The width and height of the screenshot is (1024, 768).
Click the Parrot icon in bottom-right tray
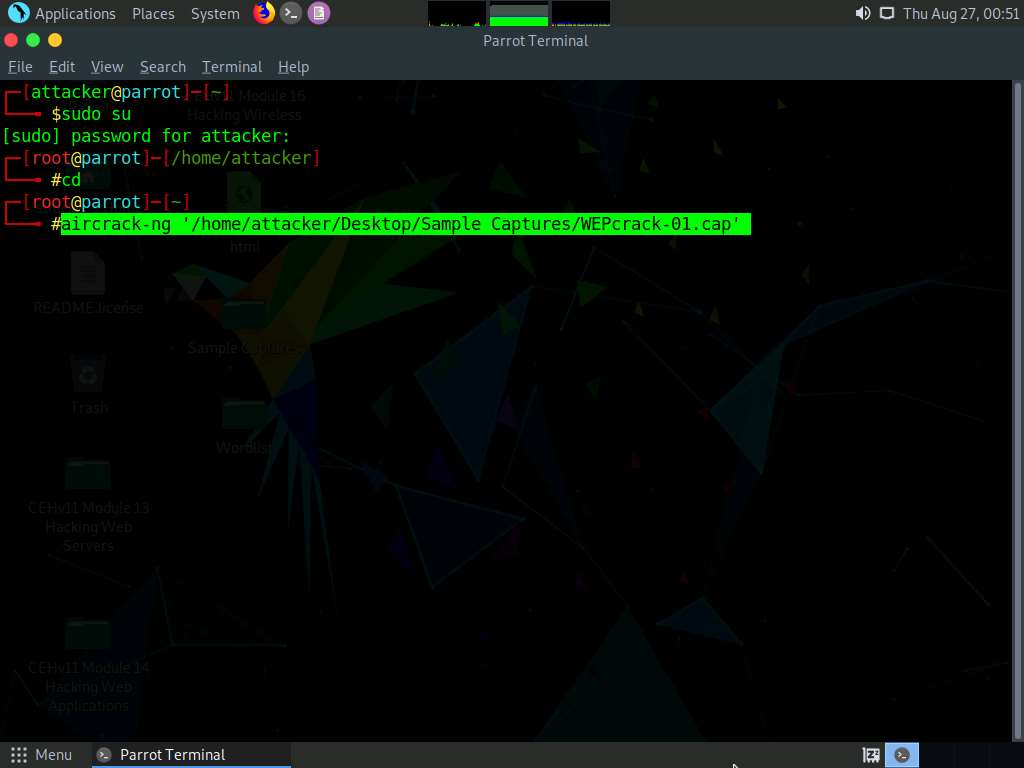pos(902,754)
